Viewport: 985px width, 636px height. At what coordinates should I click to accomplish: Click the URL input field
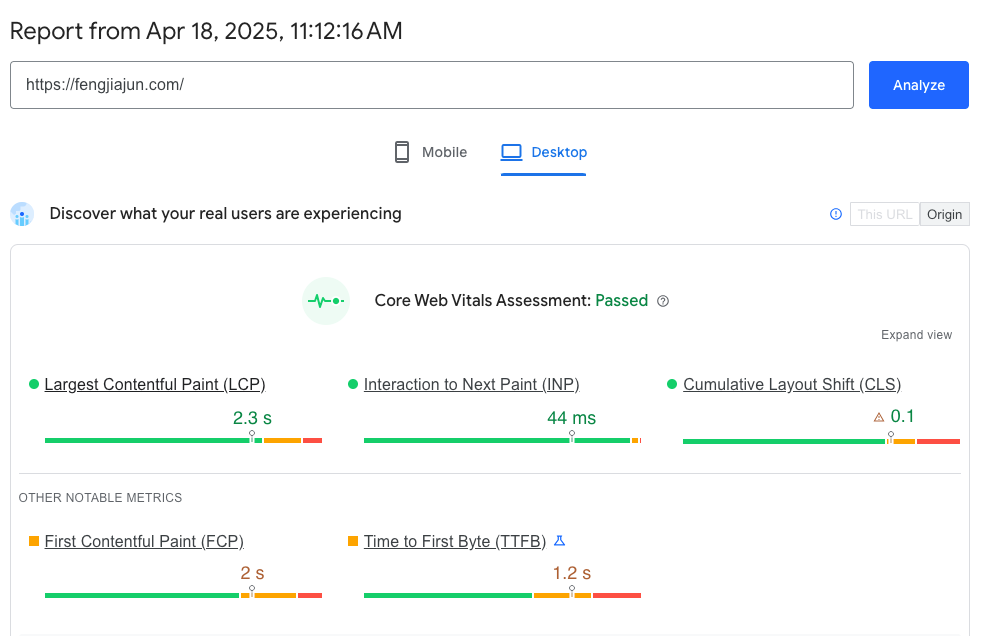[x=431, y=85]
